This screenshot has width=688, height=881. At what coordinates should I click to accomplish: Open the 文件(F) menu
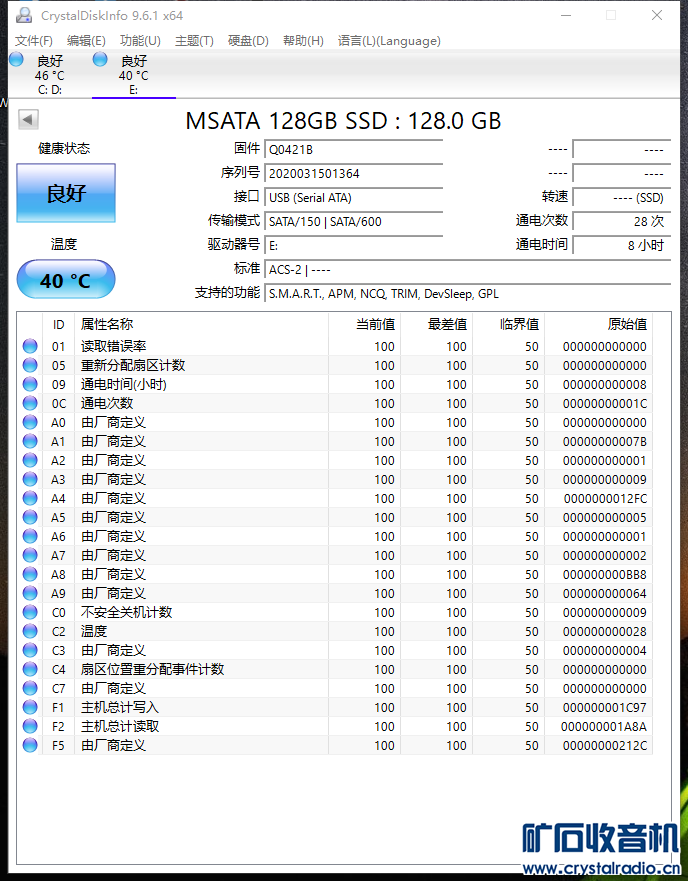[34, 41]
